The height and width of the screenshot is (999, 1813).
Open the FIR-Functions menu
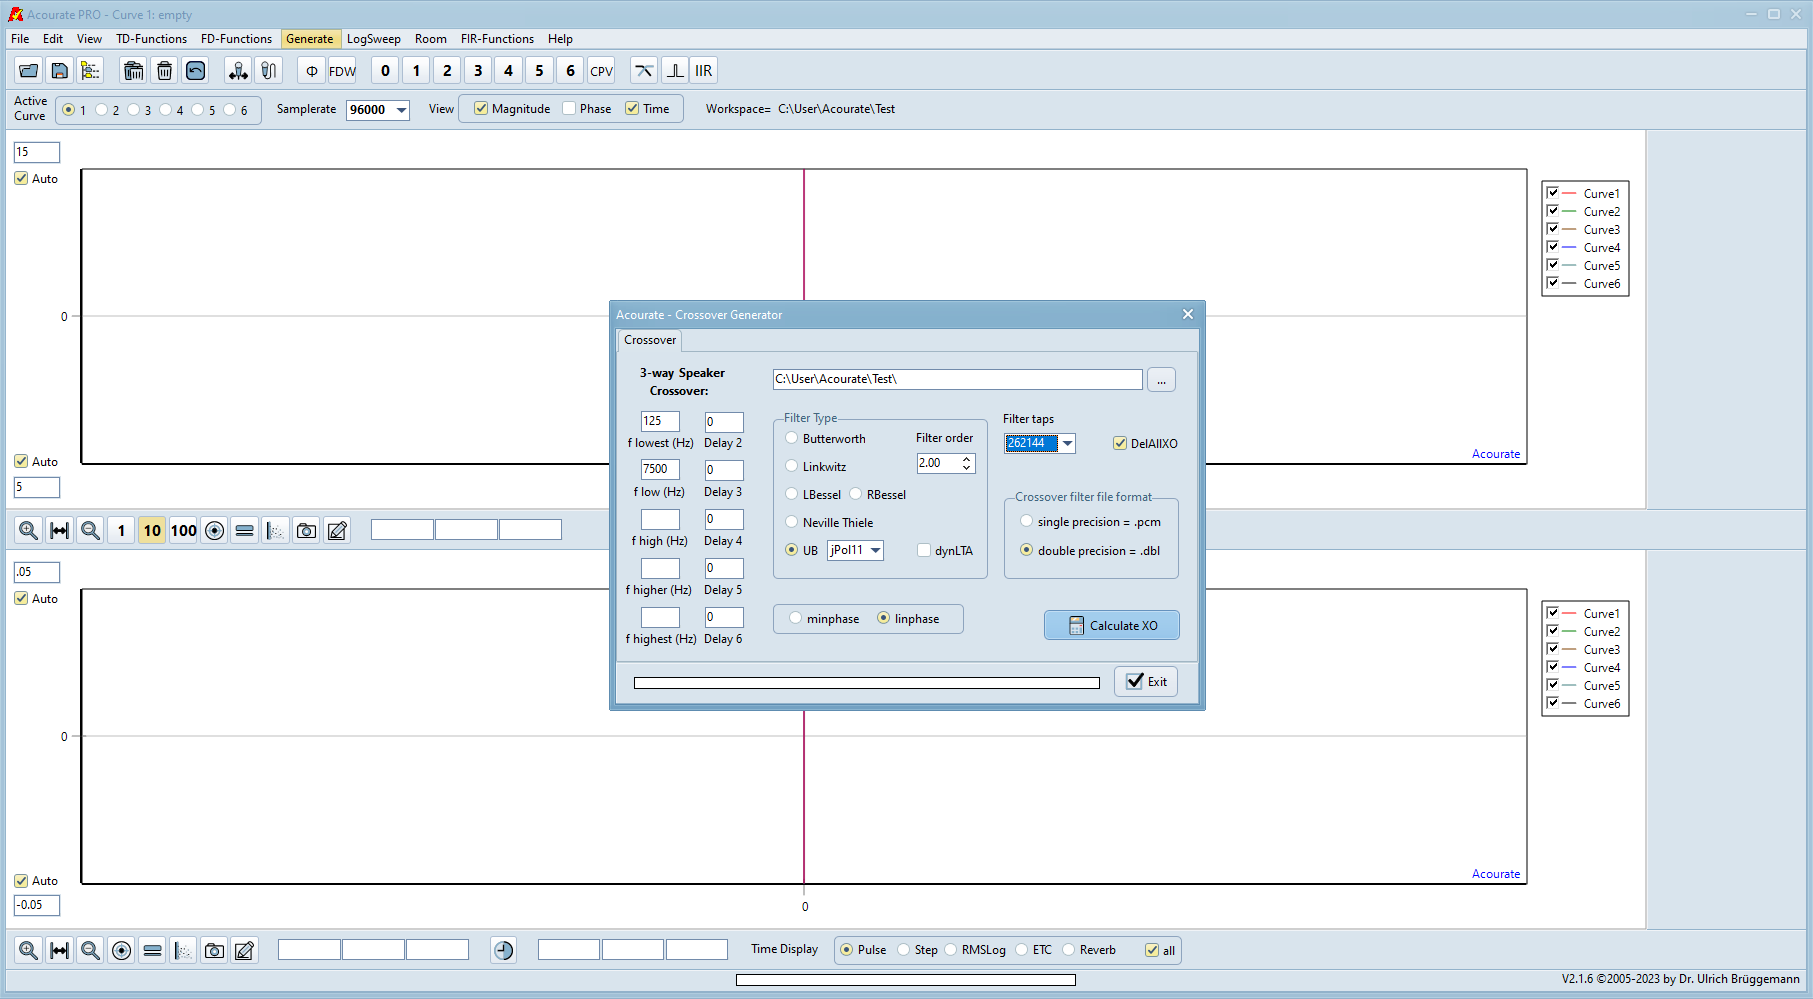pyautogui.click(x=497, y=39)
